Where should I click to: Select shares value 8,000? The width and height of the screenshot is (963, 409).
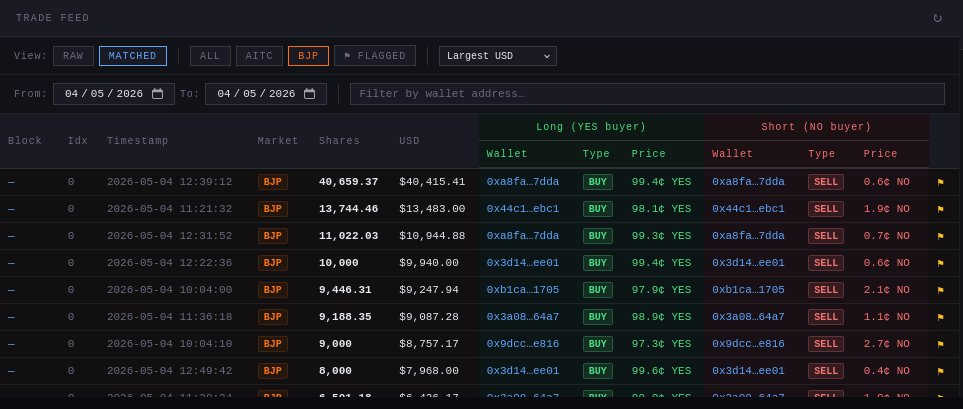click(335, 371)
